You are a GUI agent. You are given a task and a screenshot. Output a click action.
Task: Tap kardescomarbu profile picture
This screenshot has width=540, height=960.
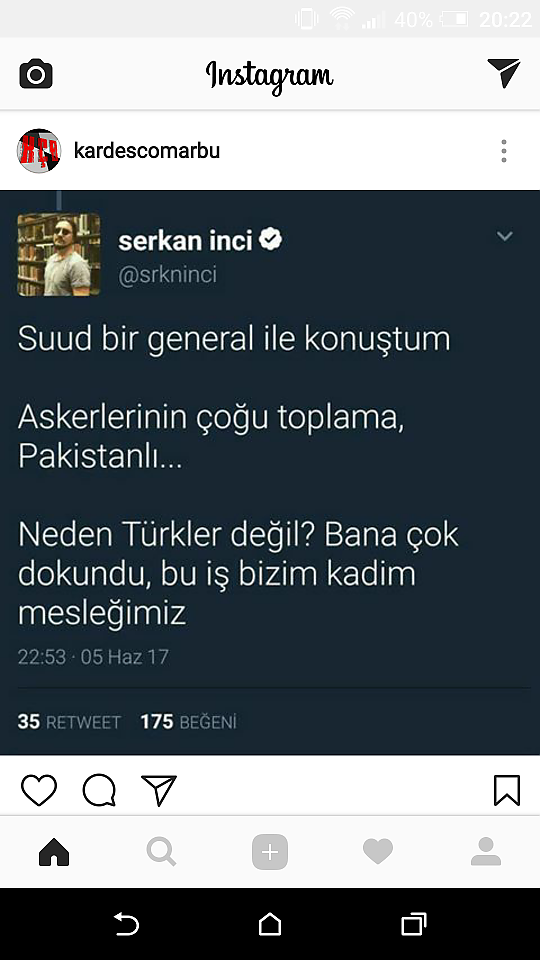pos(39,151)
